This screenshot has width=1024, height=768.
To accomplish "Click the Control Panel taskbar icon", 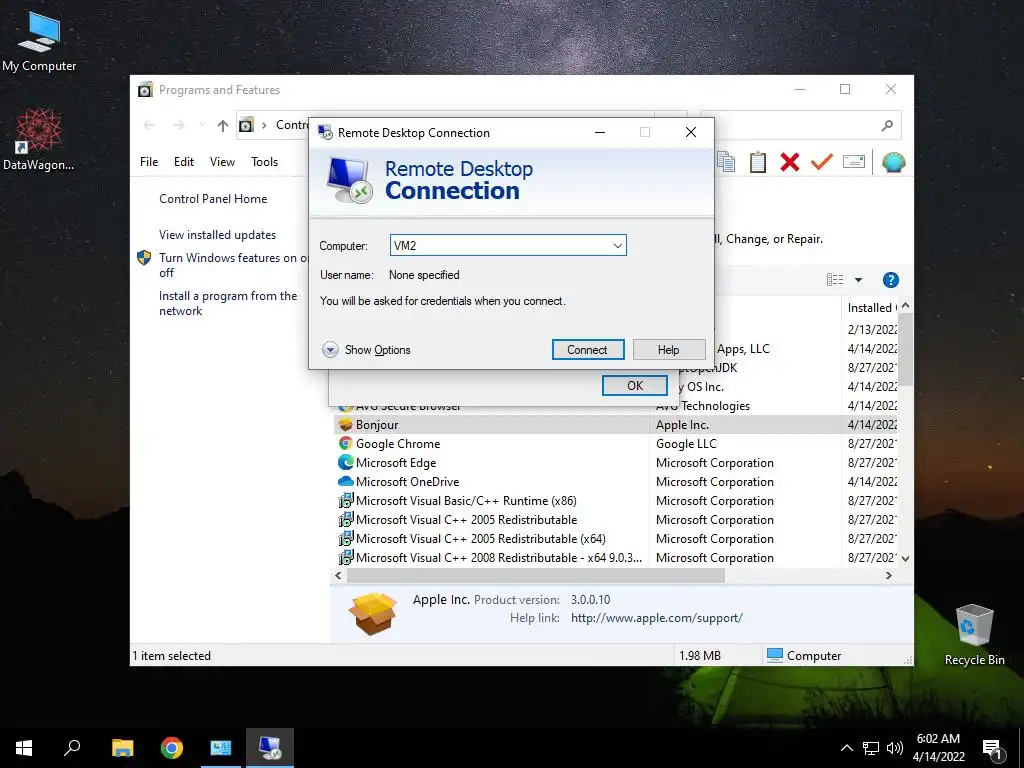I will tap(221, 748).
